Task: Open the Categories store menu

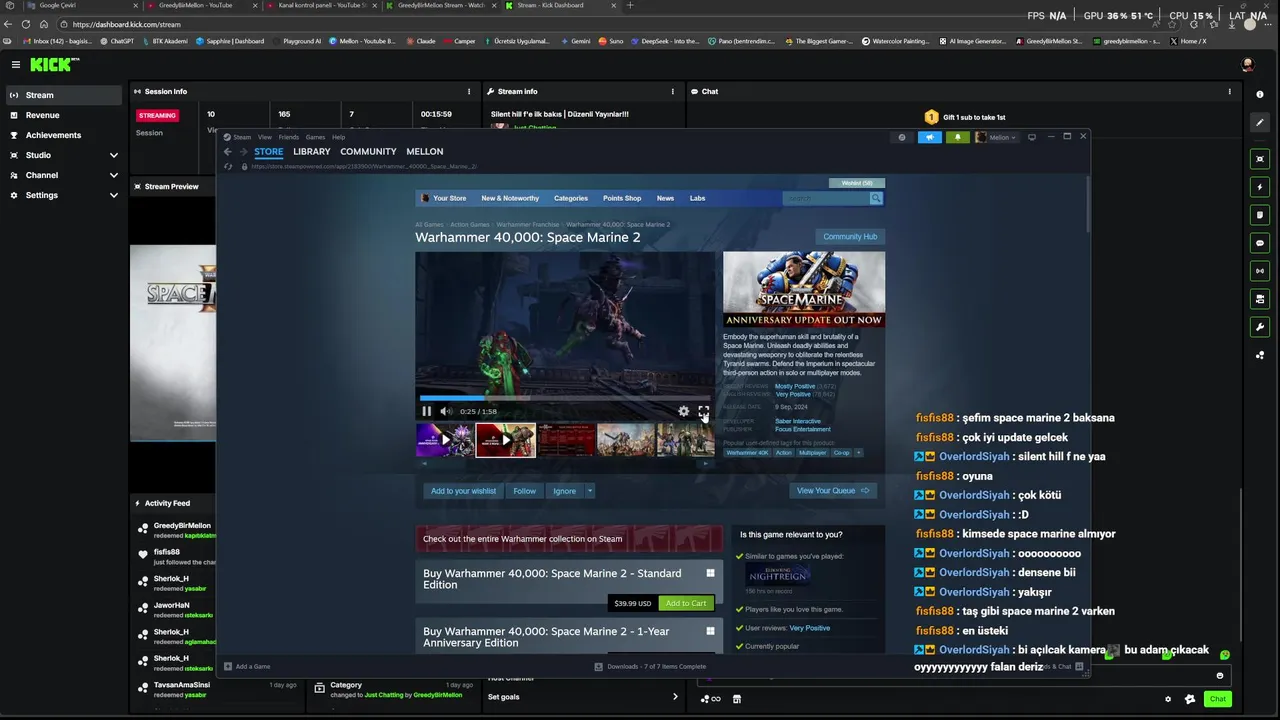Action: pyautogui.click(x=571, y=198)
